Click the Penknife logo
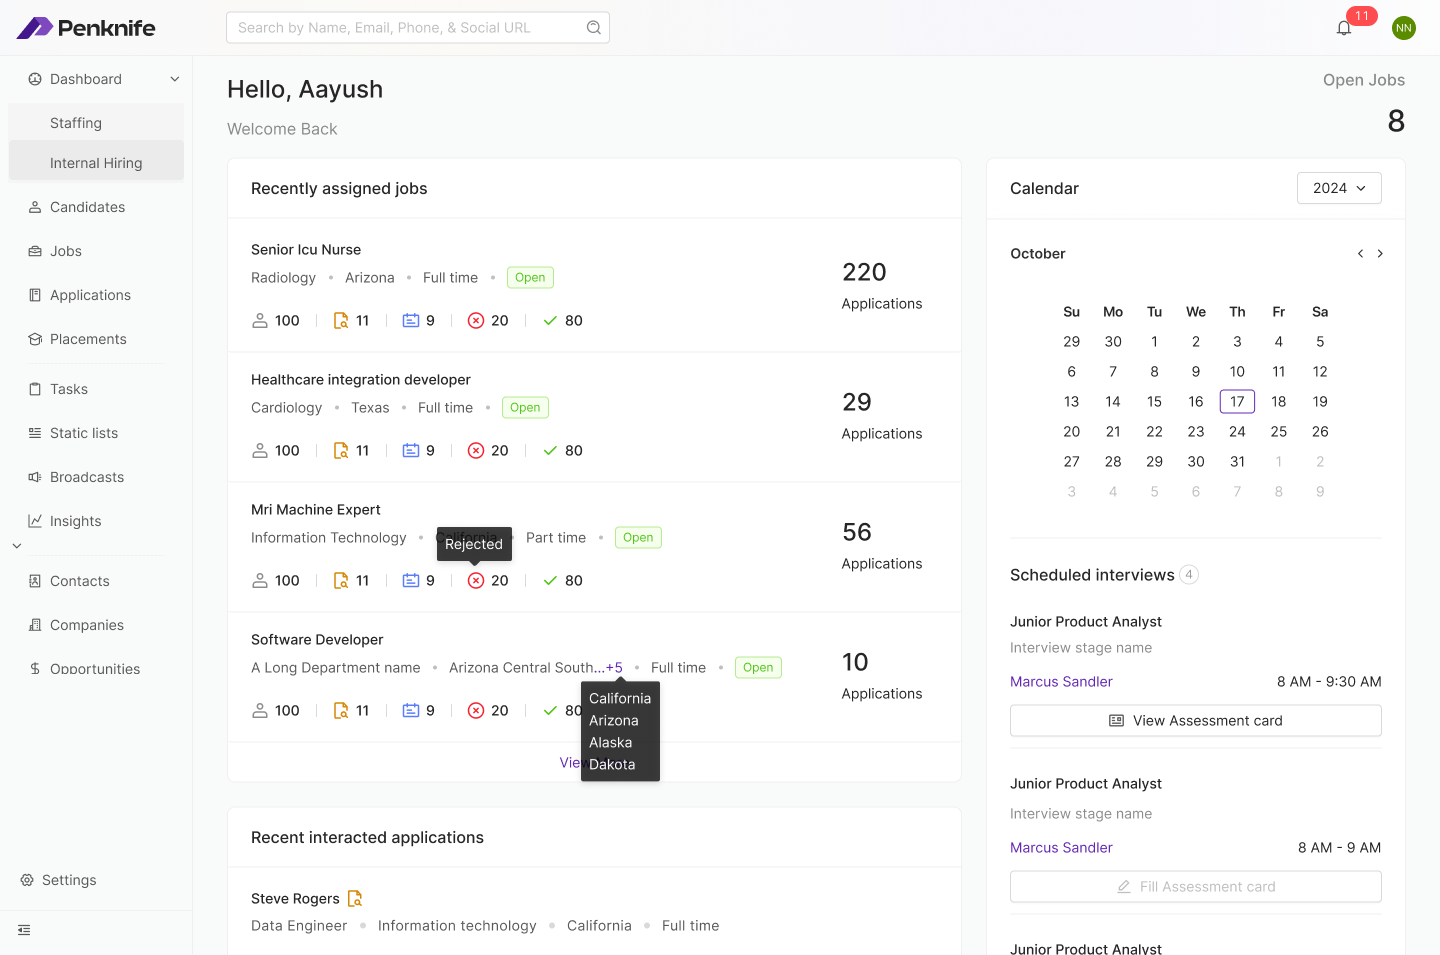The image size is (1440, 955). click(86, 28)
